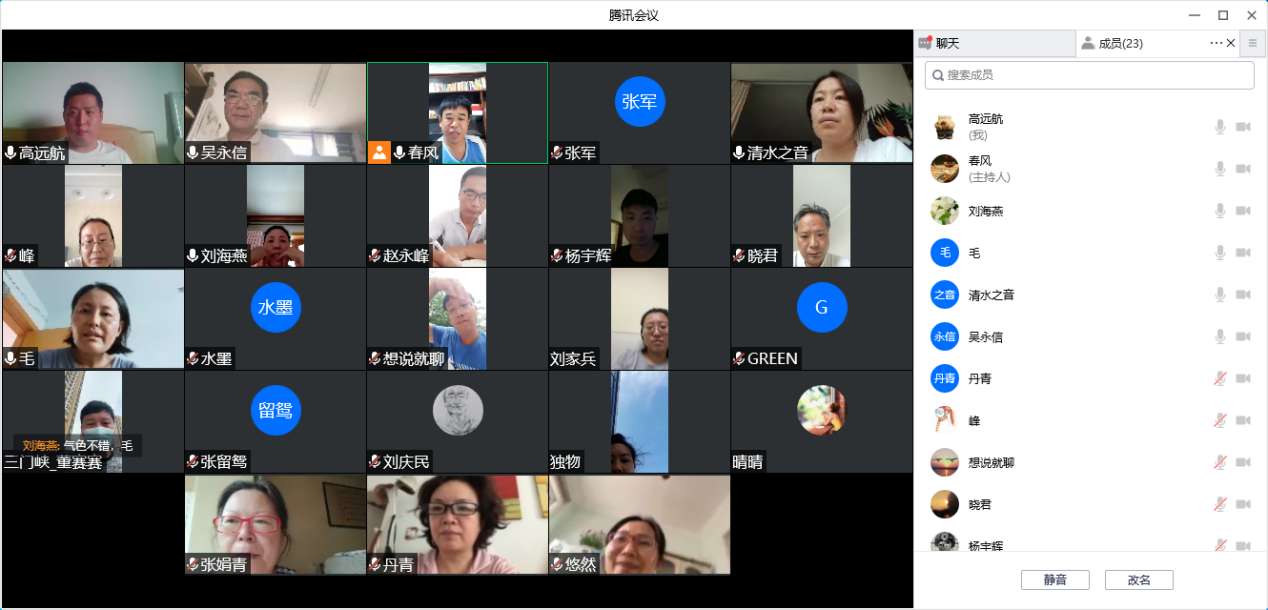Select the 想说就聊 video tile

tap(457, 319)
